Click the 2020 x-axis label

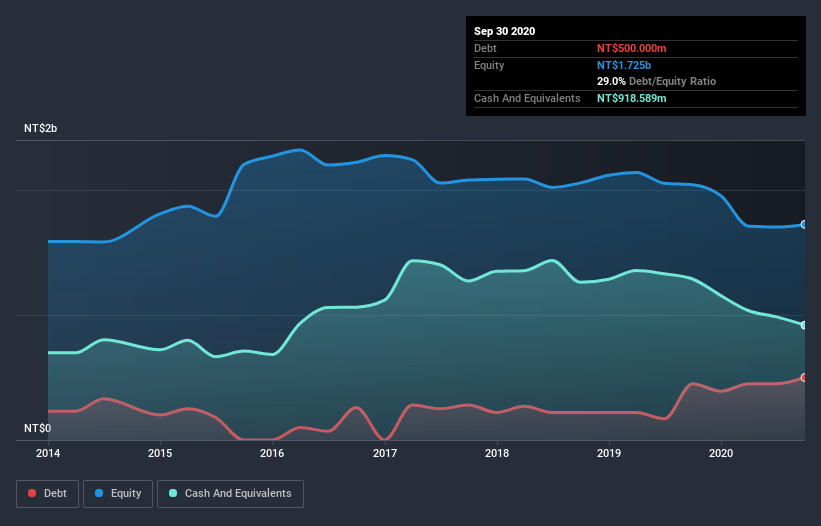721,453
